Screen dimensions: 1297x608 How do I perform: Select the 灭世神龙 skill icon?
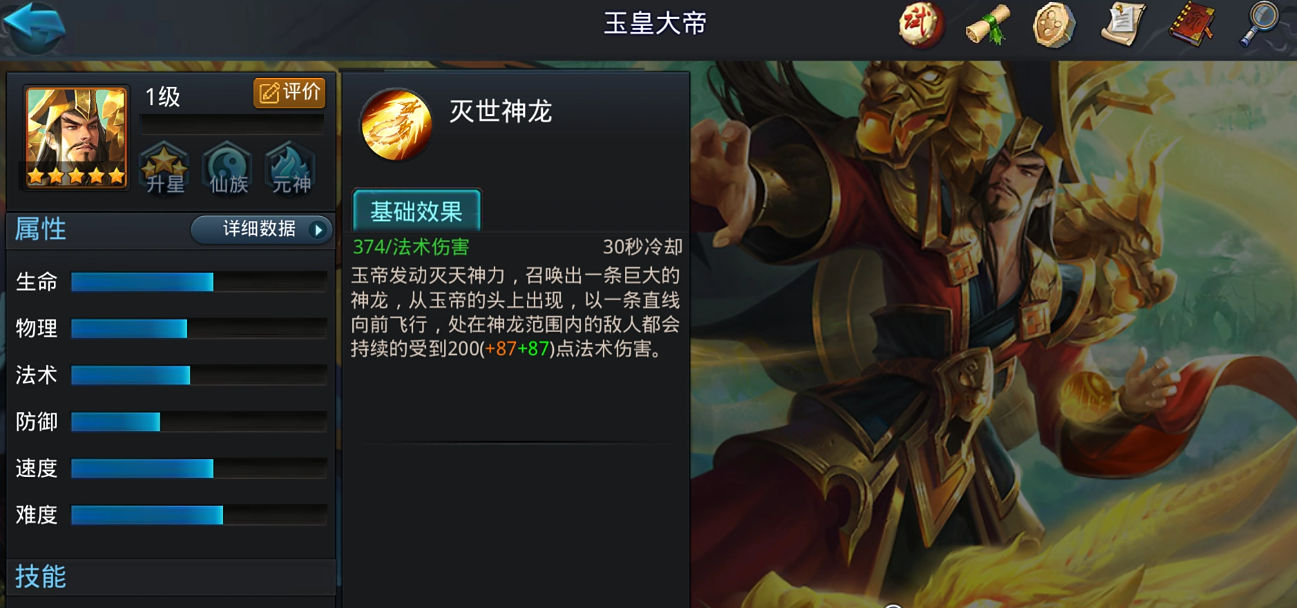click(x=396, y=125)
